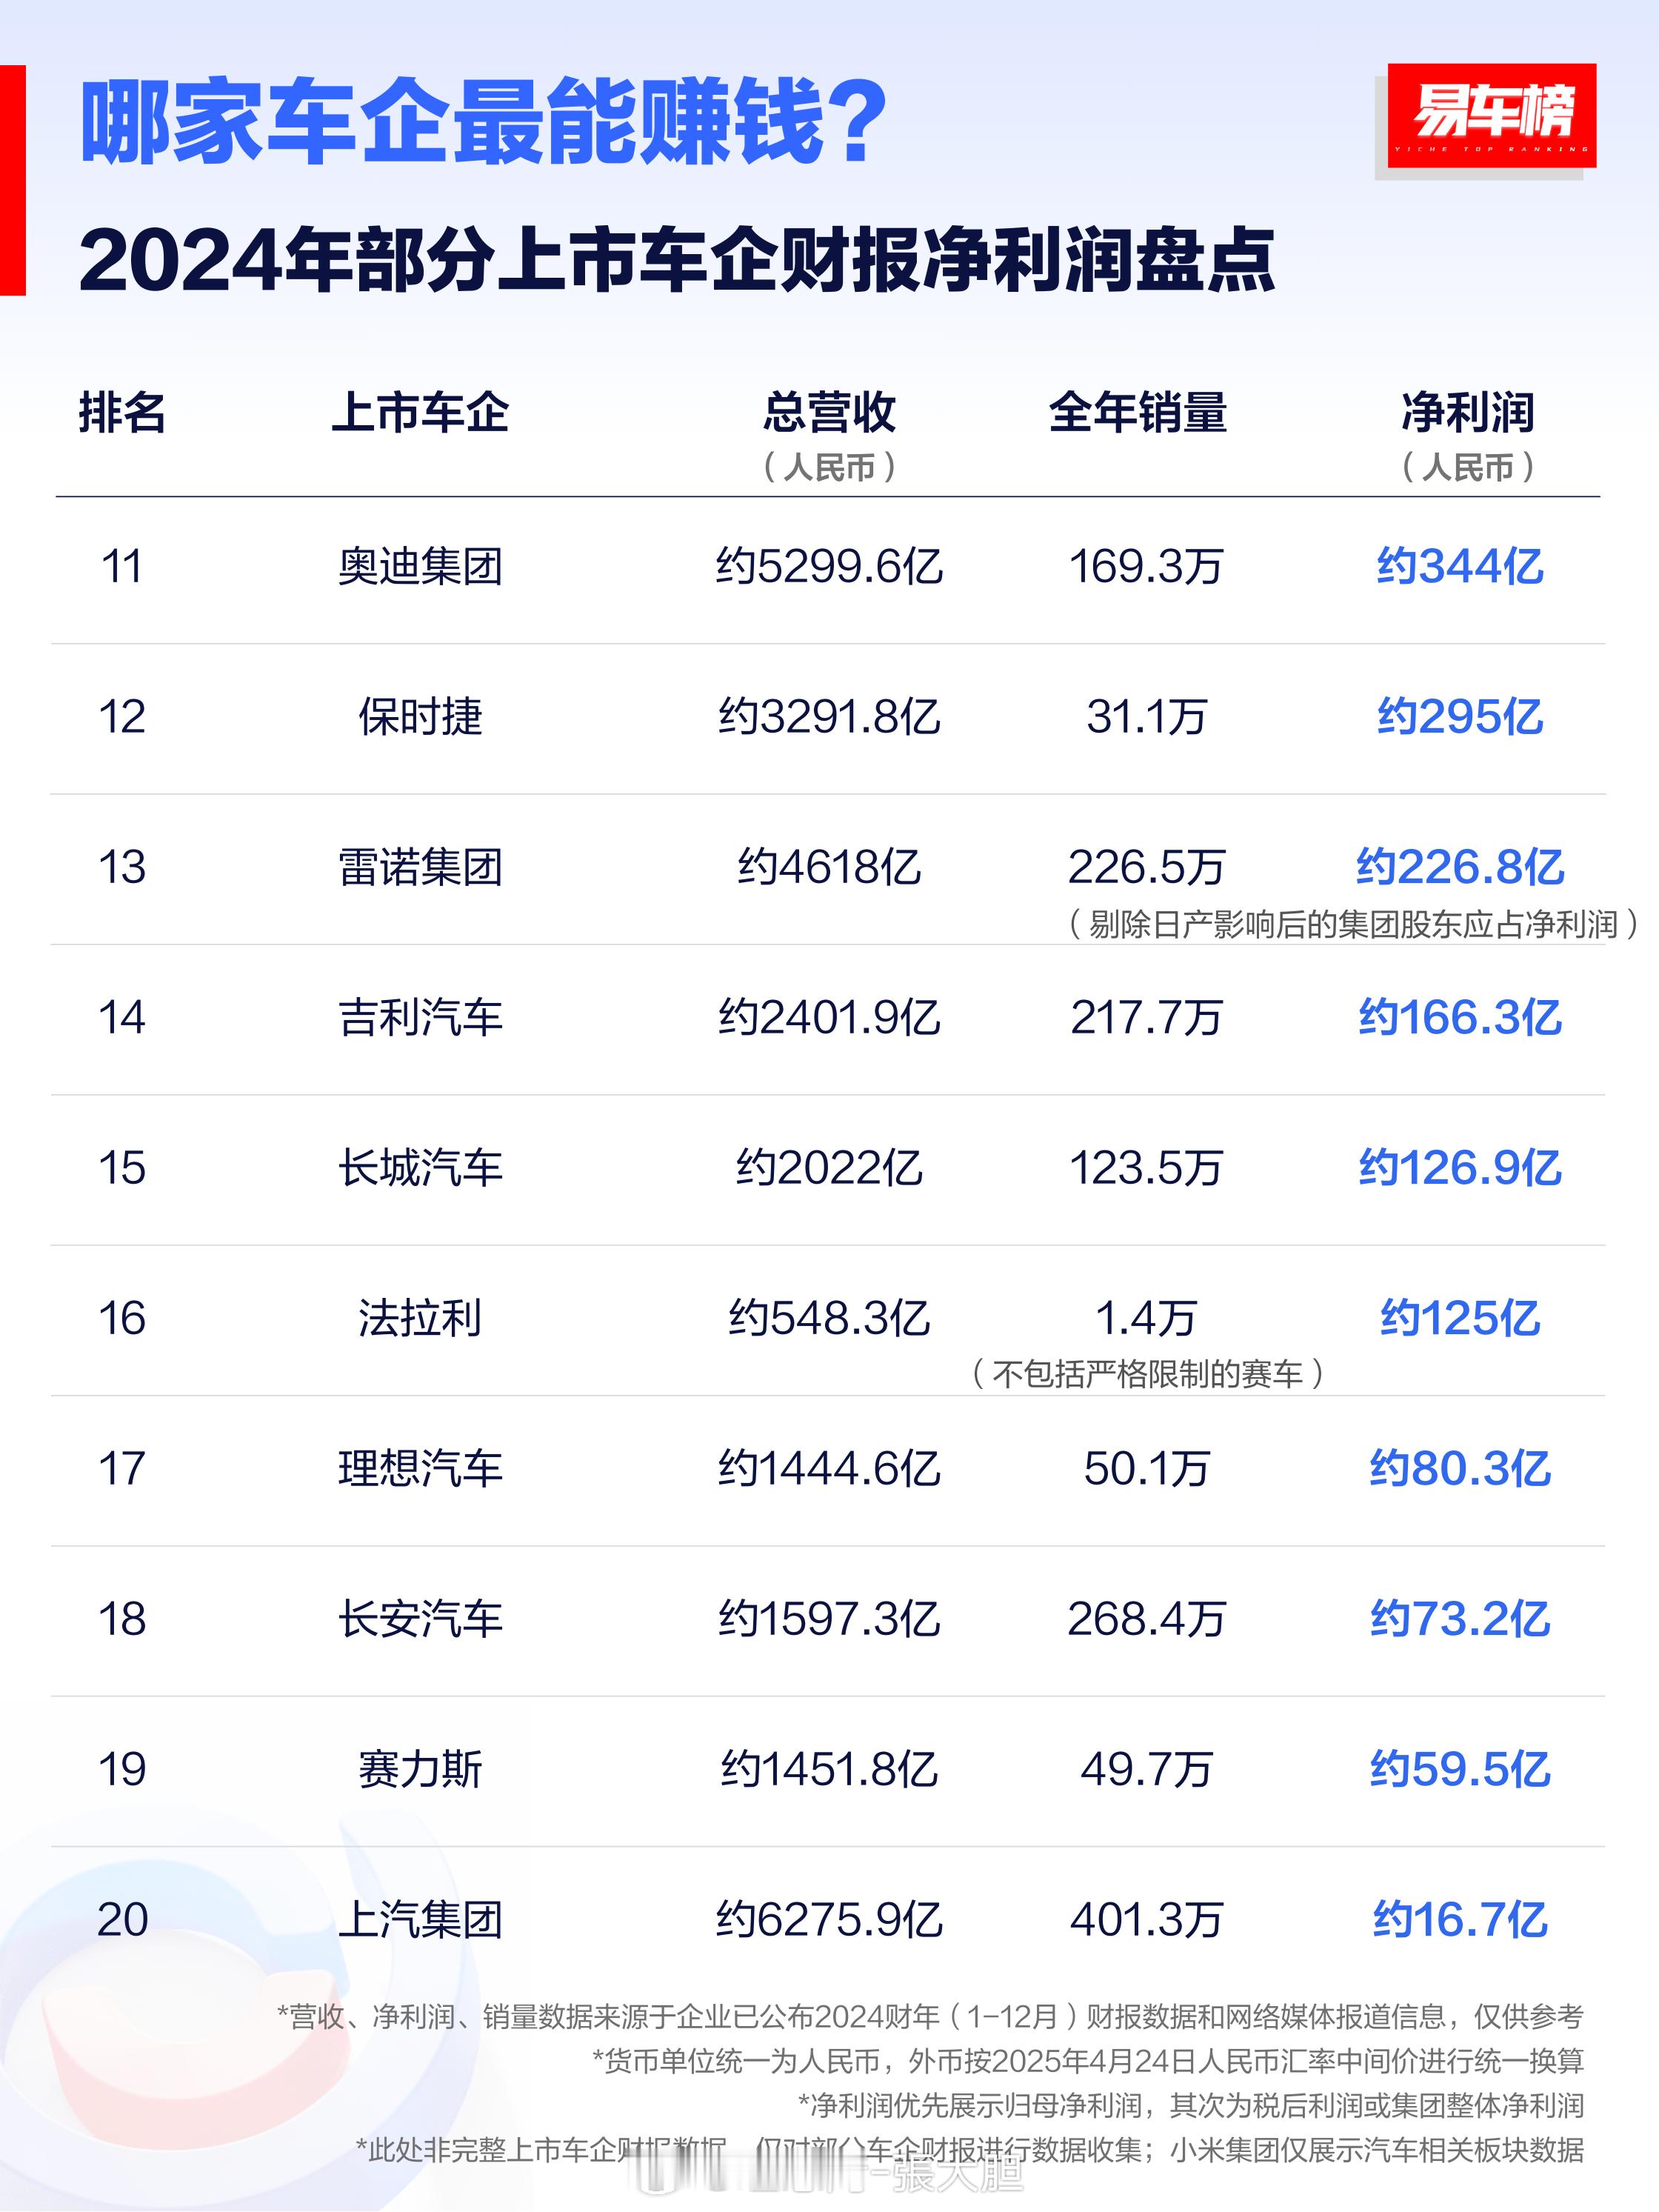
Task: Click the 全年销量 column header
Action: pyautogui.click(x=1138, y=412)
